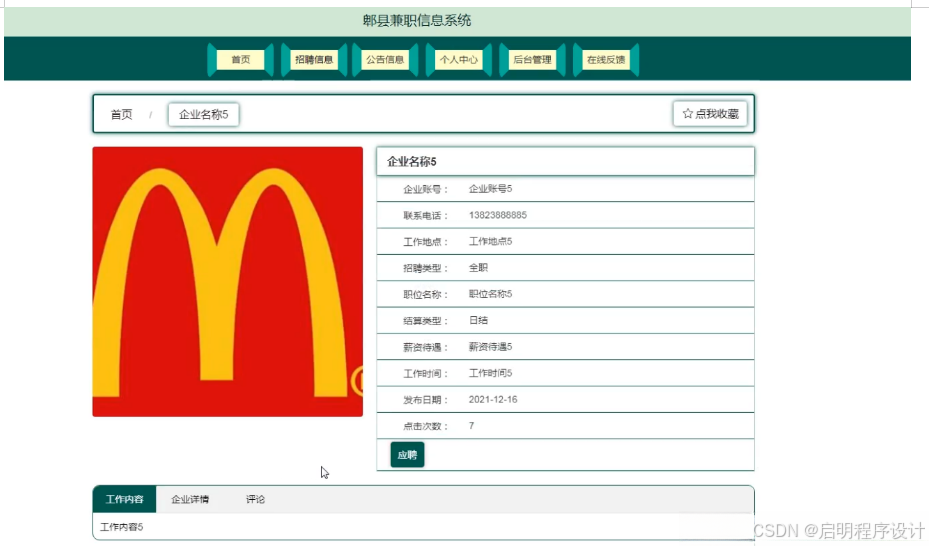
Task: Click the 日结 settlement type value
Action: click(x=478, y=320)
